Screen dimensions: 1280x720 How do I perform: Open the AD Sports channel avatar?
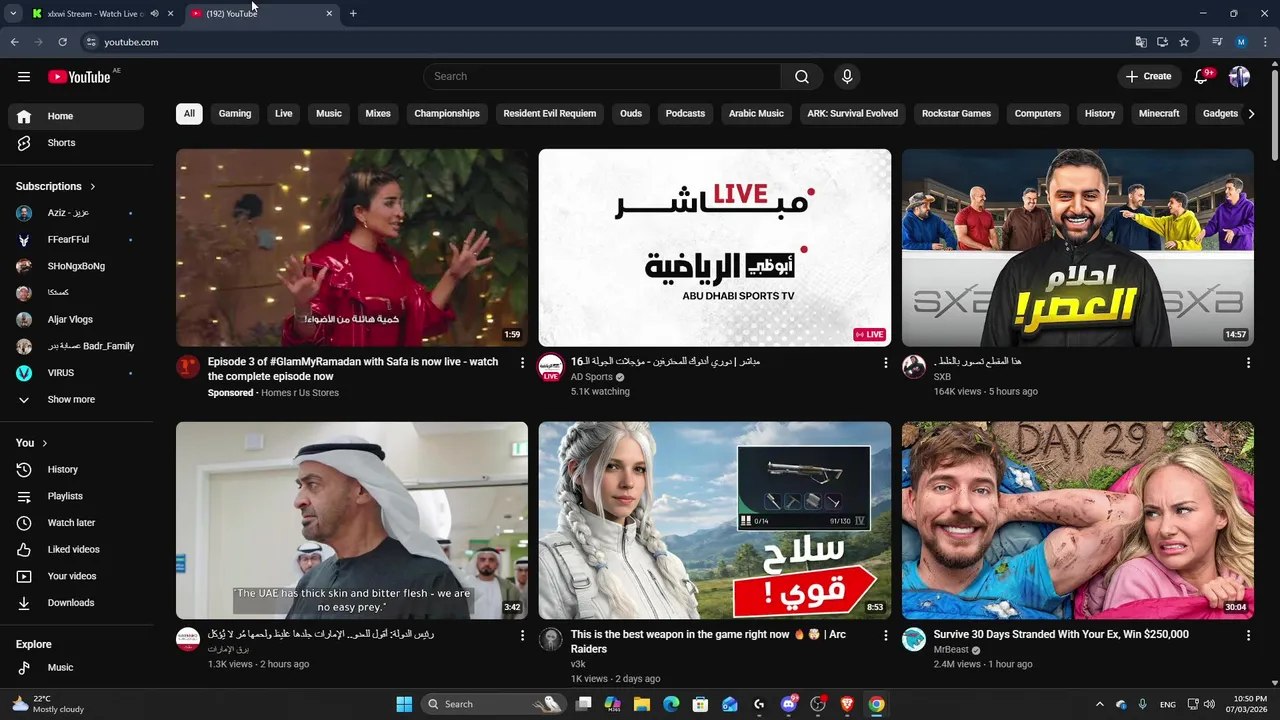point(551,367)
